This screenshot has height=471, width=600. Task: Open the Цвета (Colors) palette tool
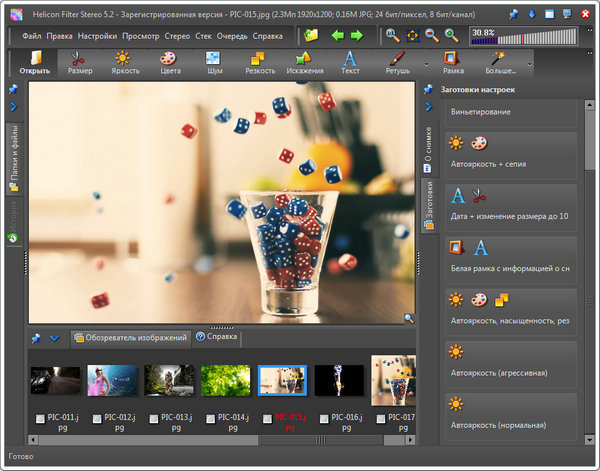coord(170,62)
